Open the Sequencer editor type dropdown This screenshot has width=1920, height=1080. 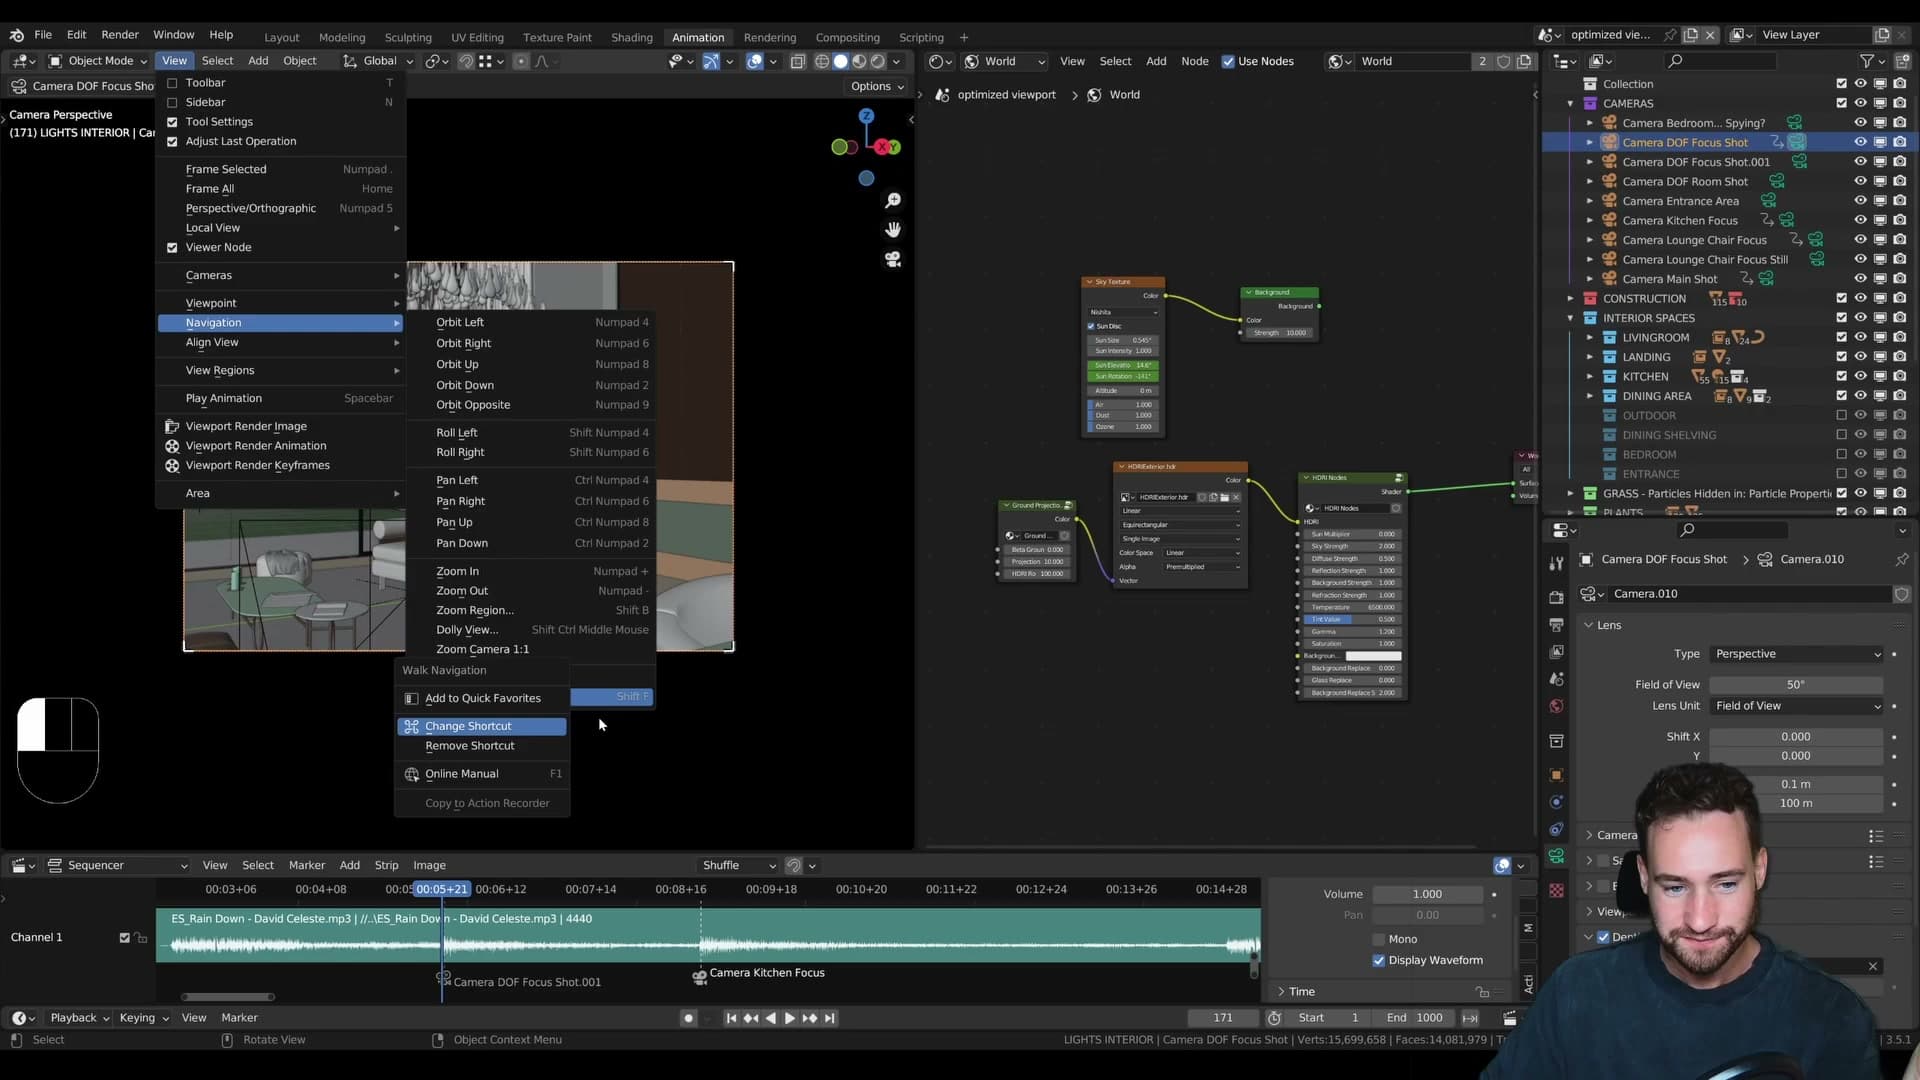(x=117, y=866)
